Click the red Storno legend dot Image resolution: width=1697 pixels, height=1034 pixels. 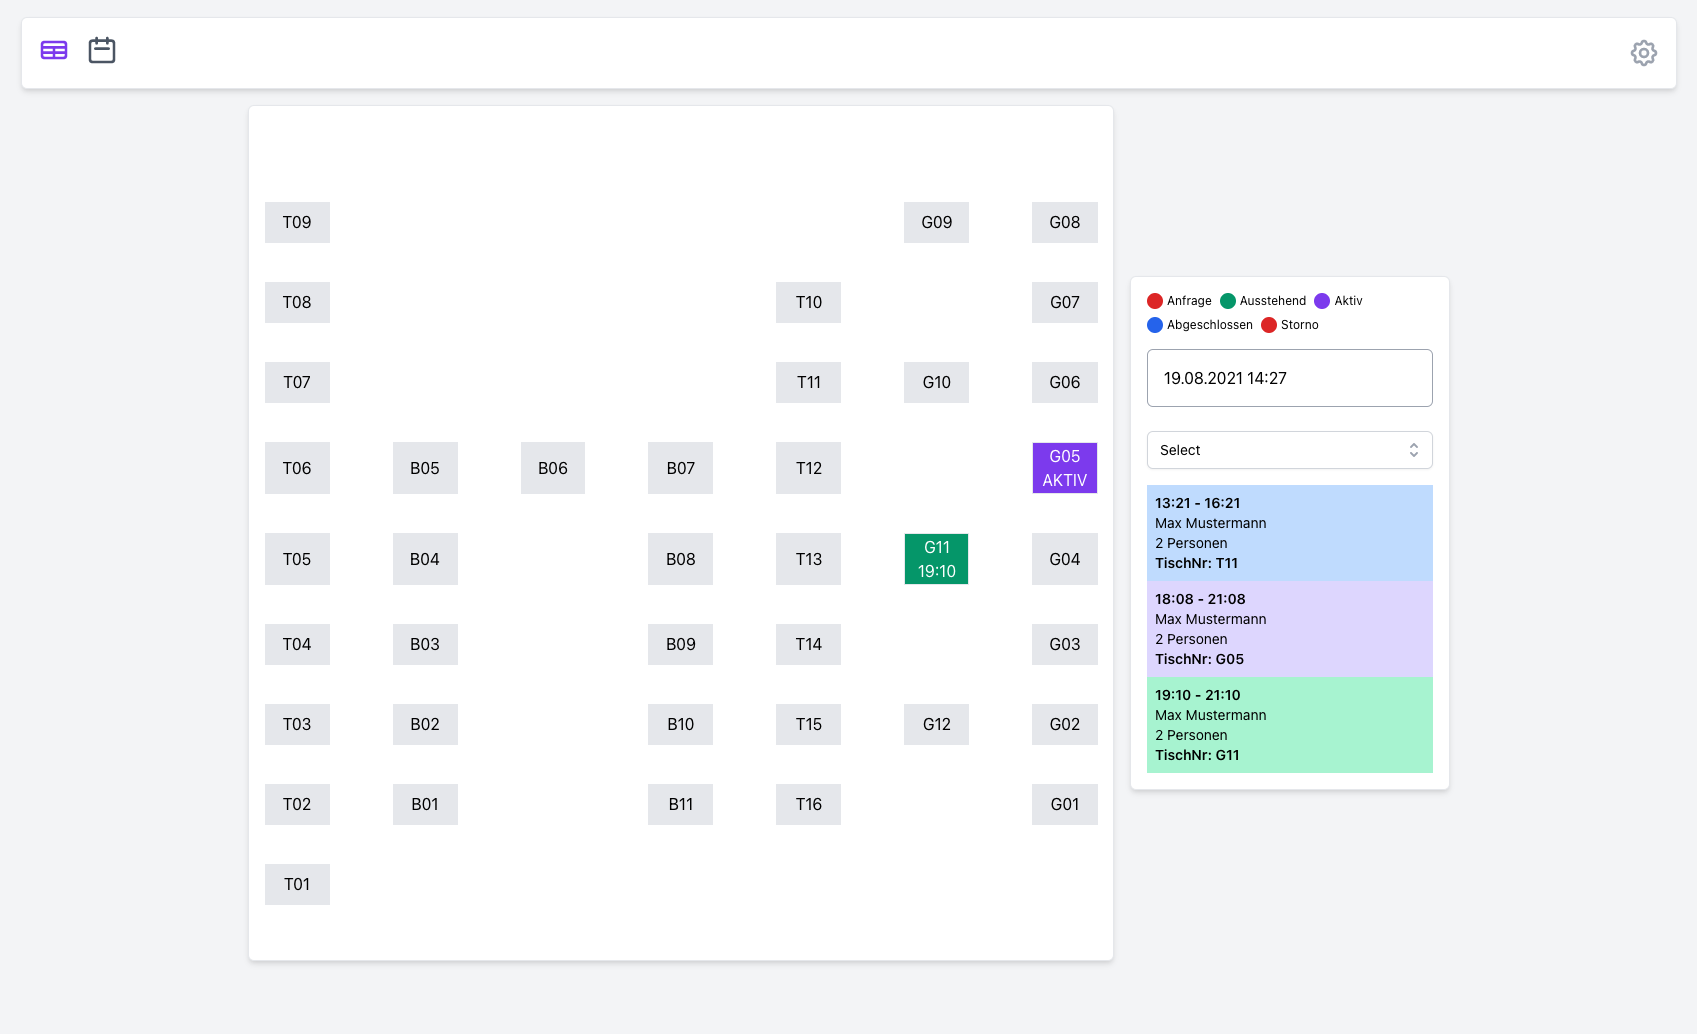[1269, 325]
